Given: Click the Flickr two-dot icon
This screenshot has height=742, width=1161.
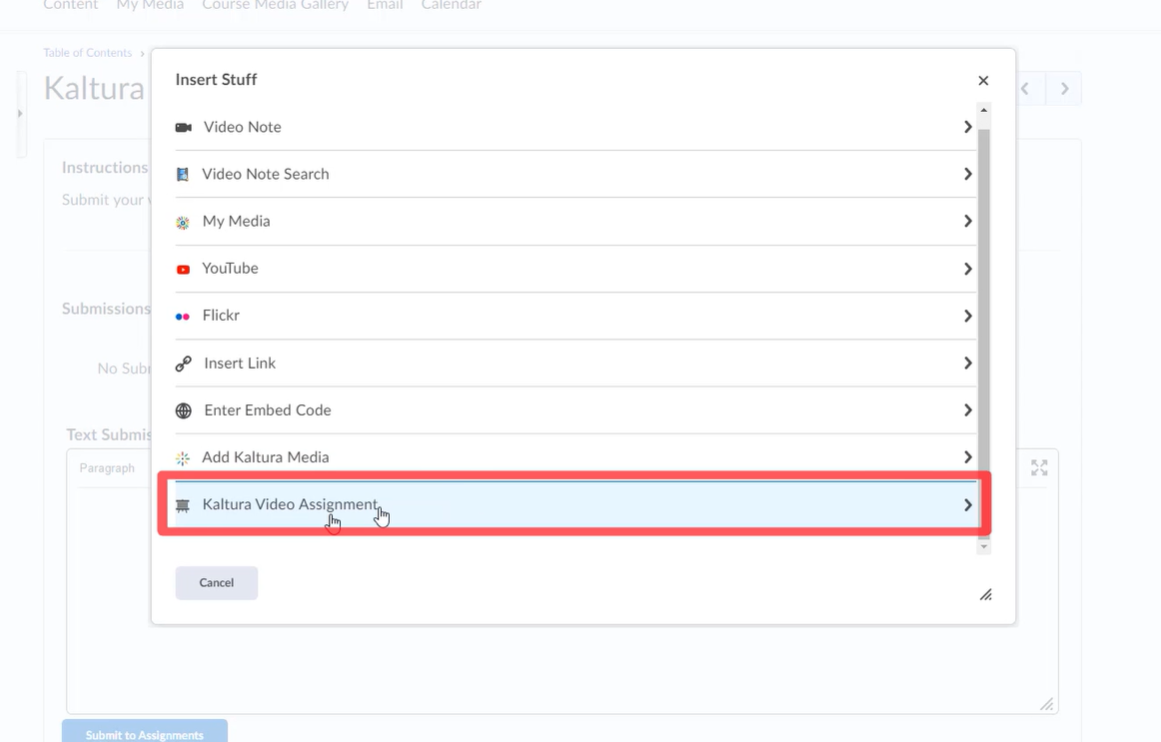Looking at the screenshot, I should pos(182,316).
